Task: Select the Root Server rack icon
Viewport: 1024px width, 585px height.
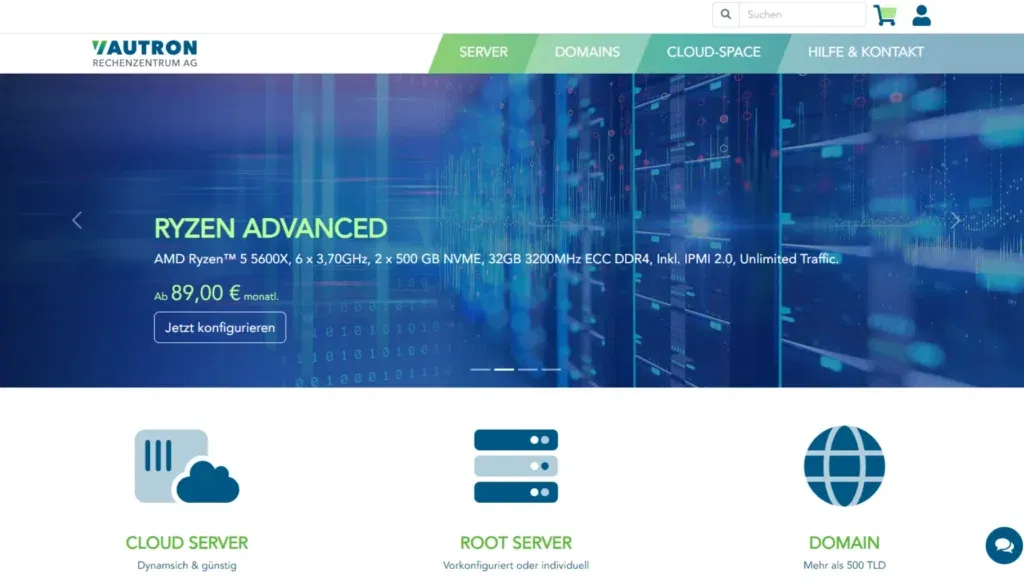Action: (516, 465)
